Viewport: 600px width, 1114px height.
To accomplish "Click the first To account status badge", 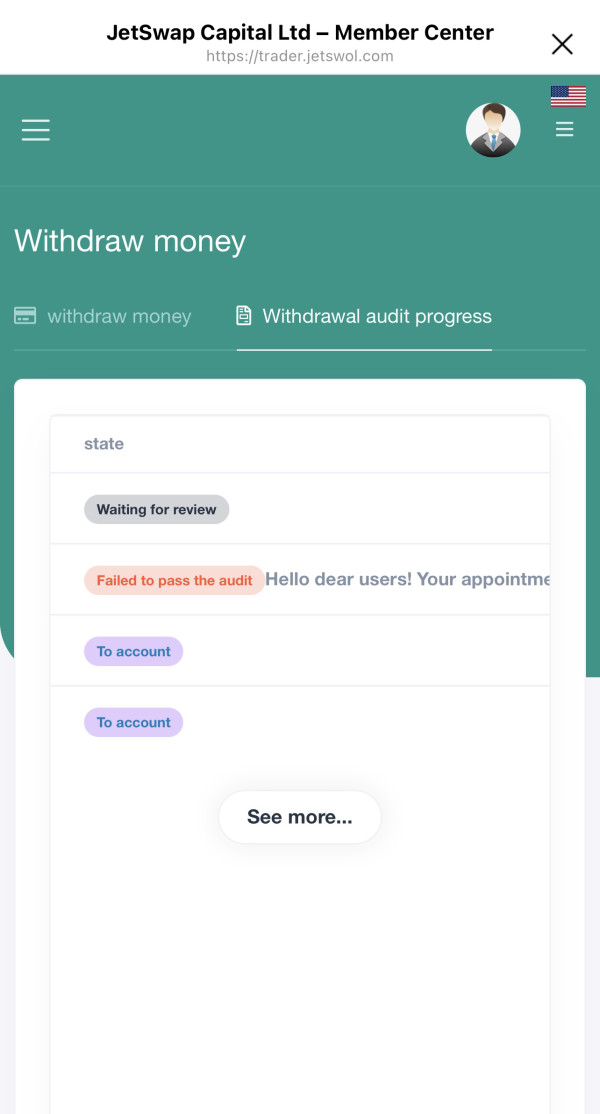I will pyautogui.click(x=133, y=652).
